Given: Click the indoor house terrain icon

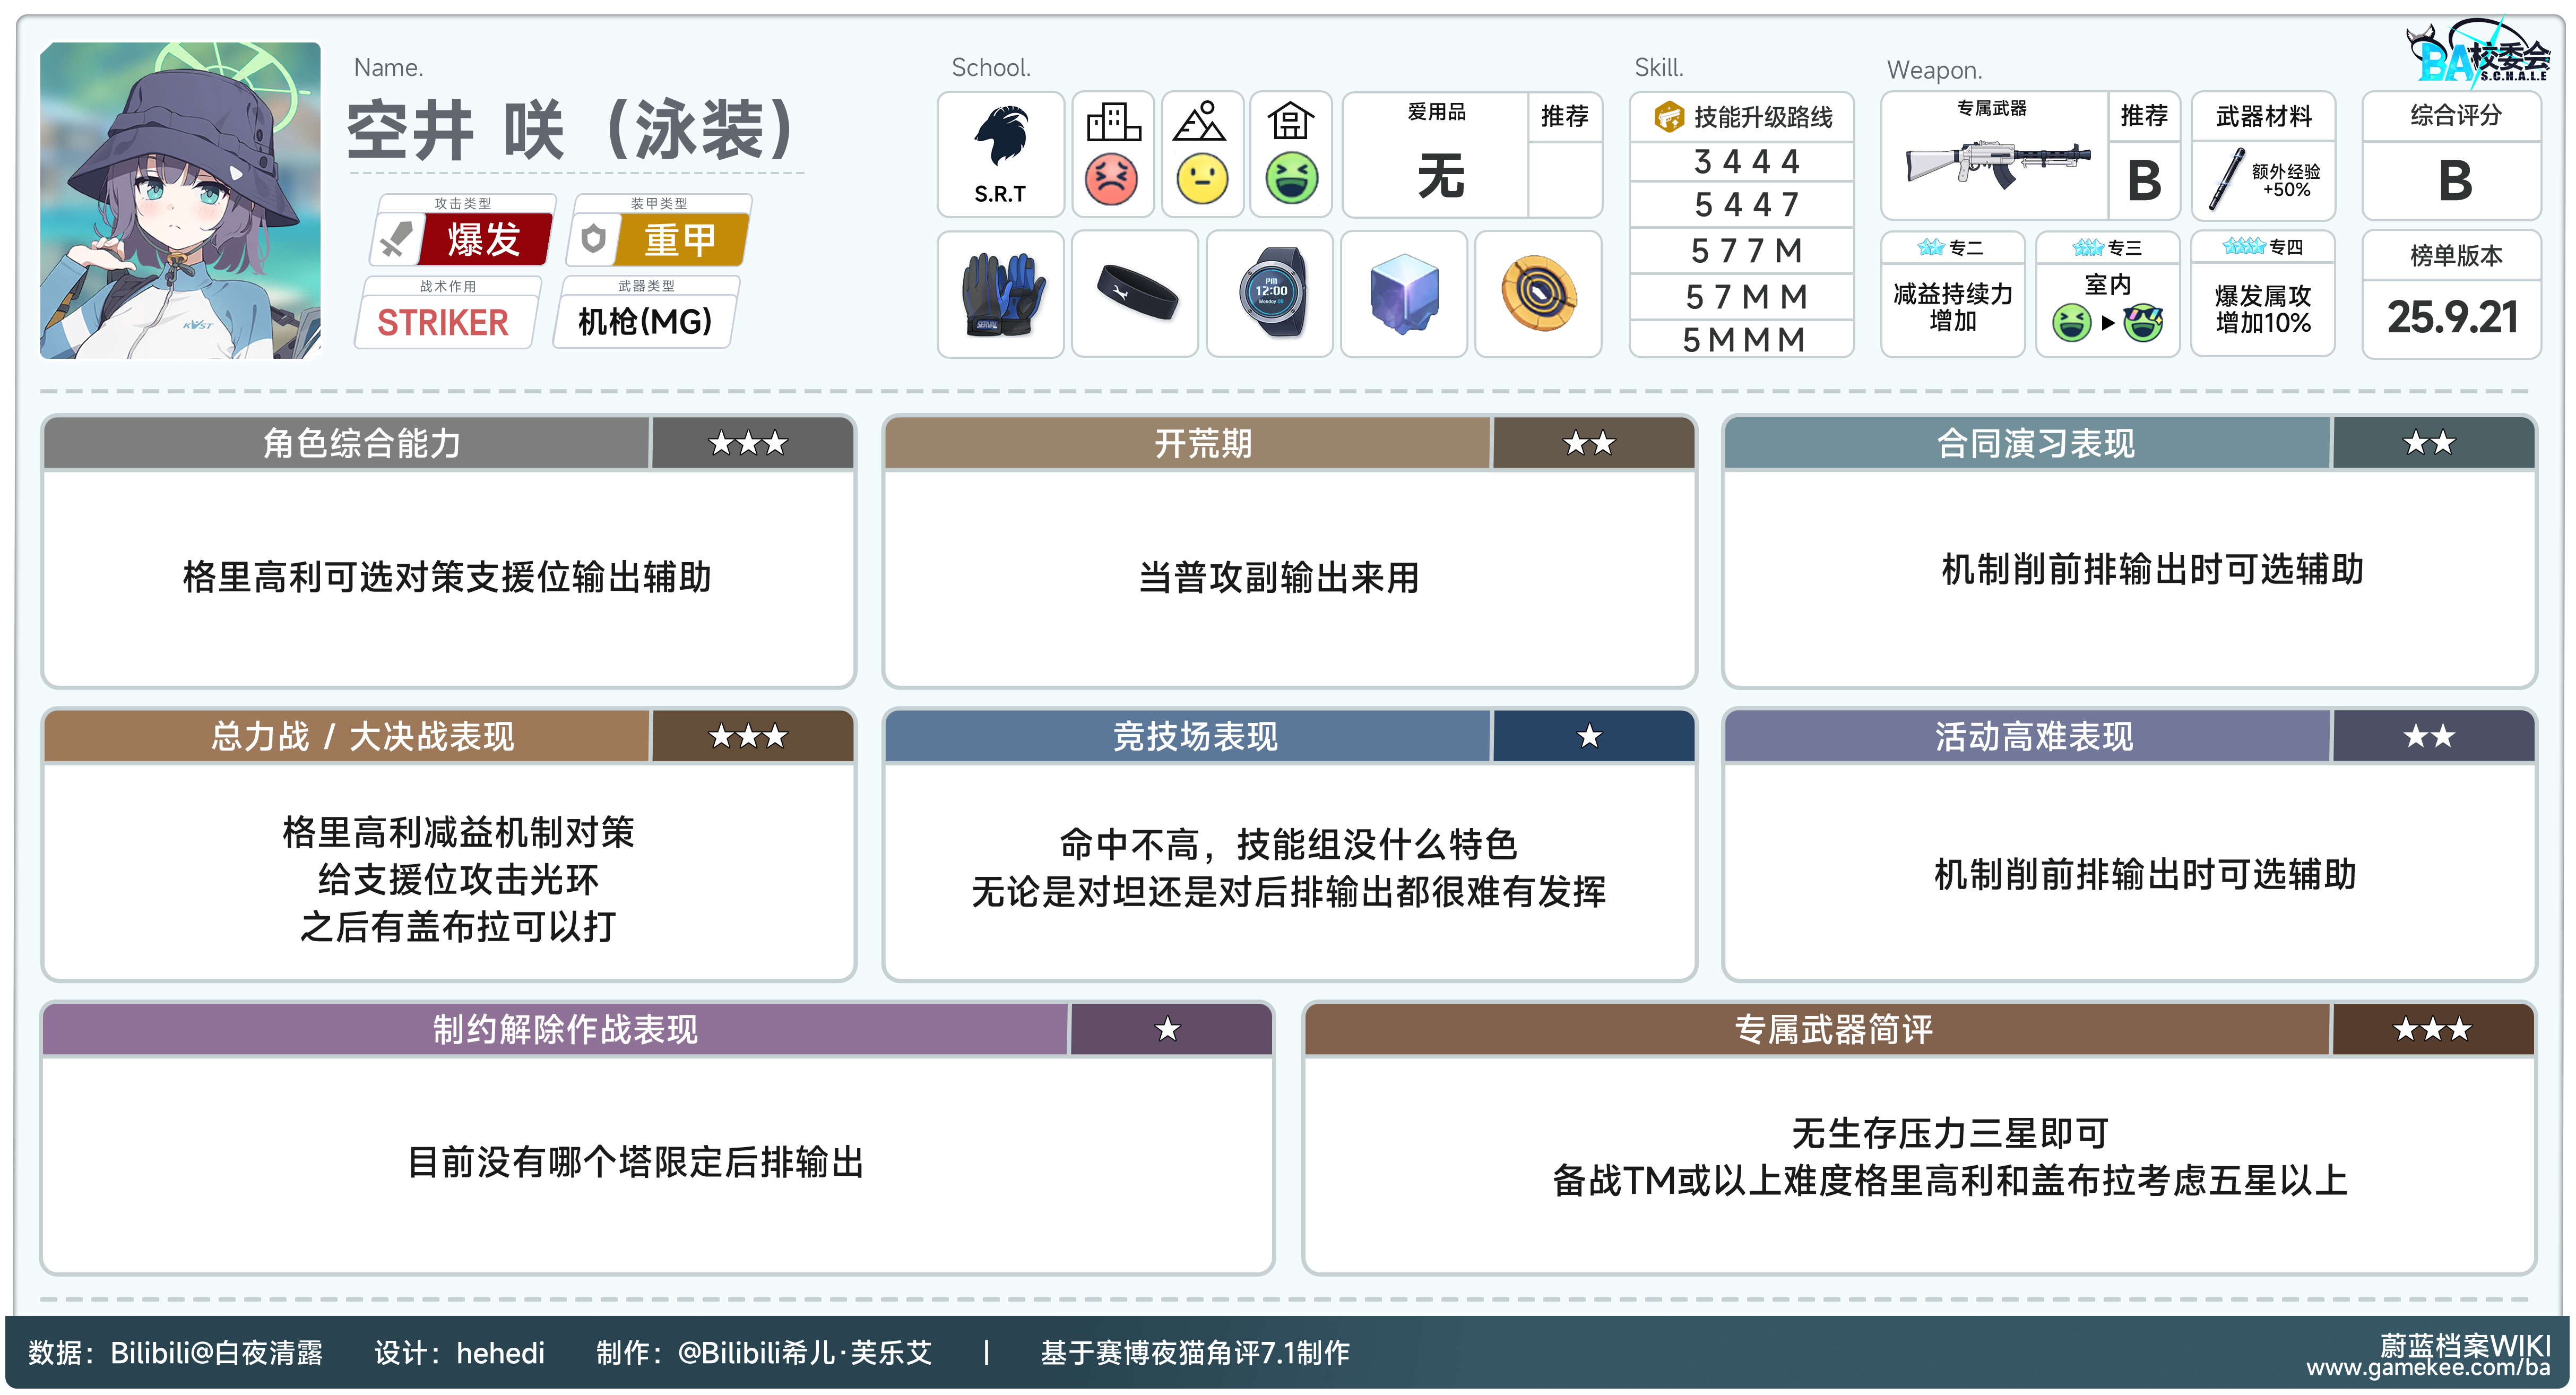Looking at the screenshot, I should (x=1290, y=122).
